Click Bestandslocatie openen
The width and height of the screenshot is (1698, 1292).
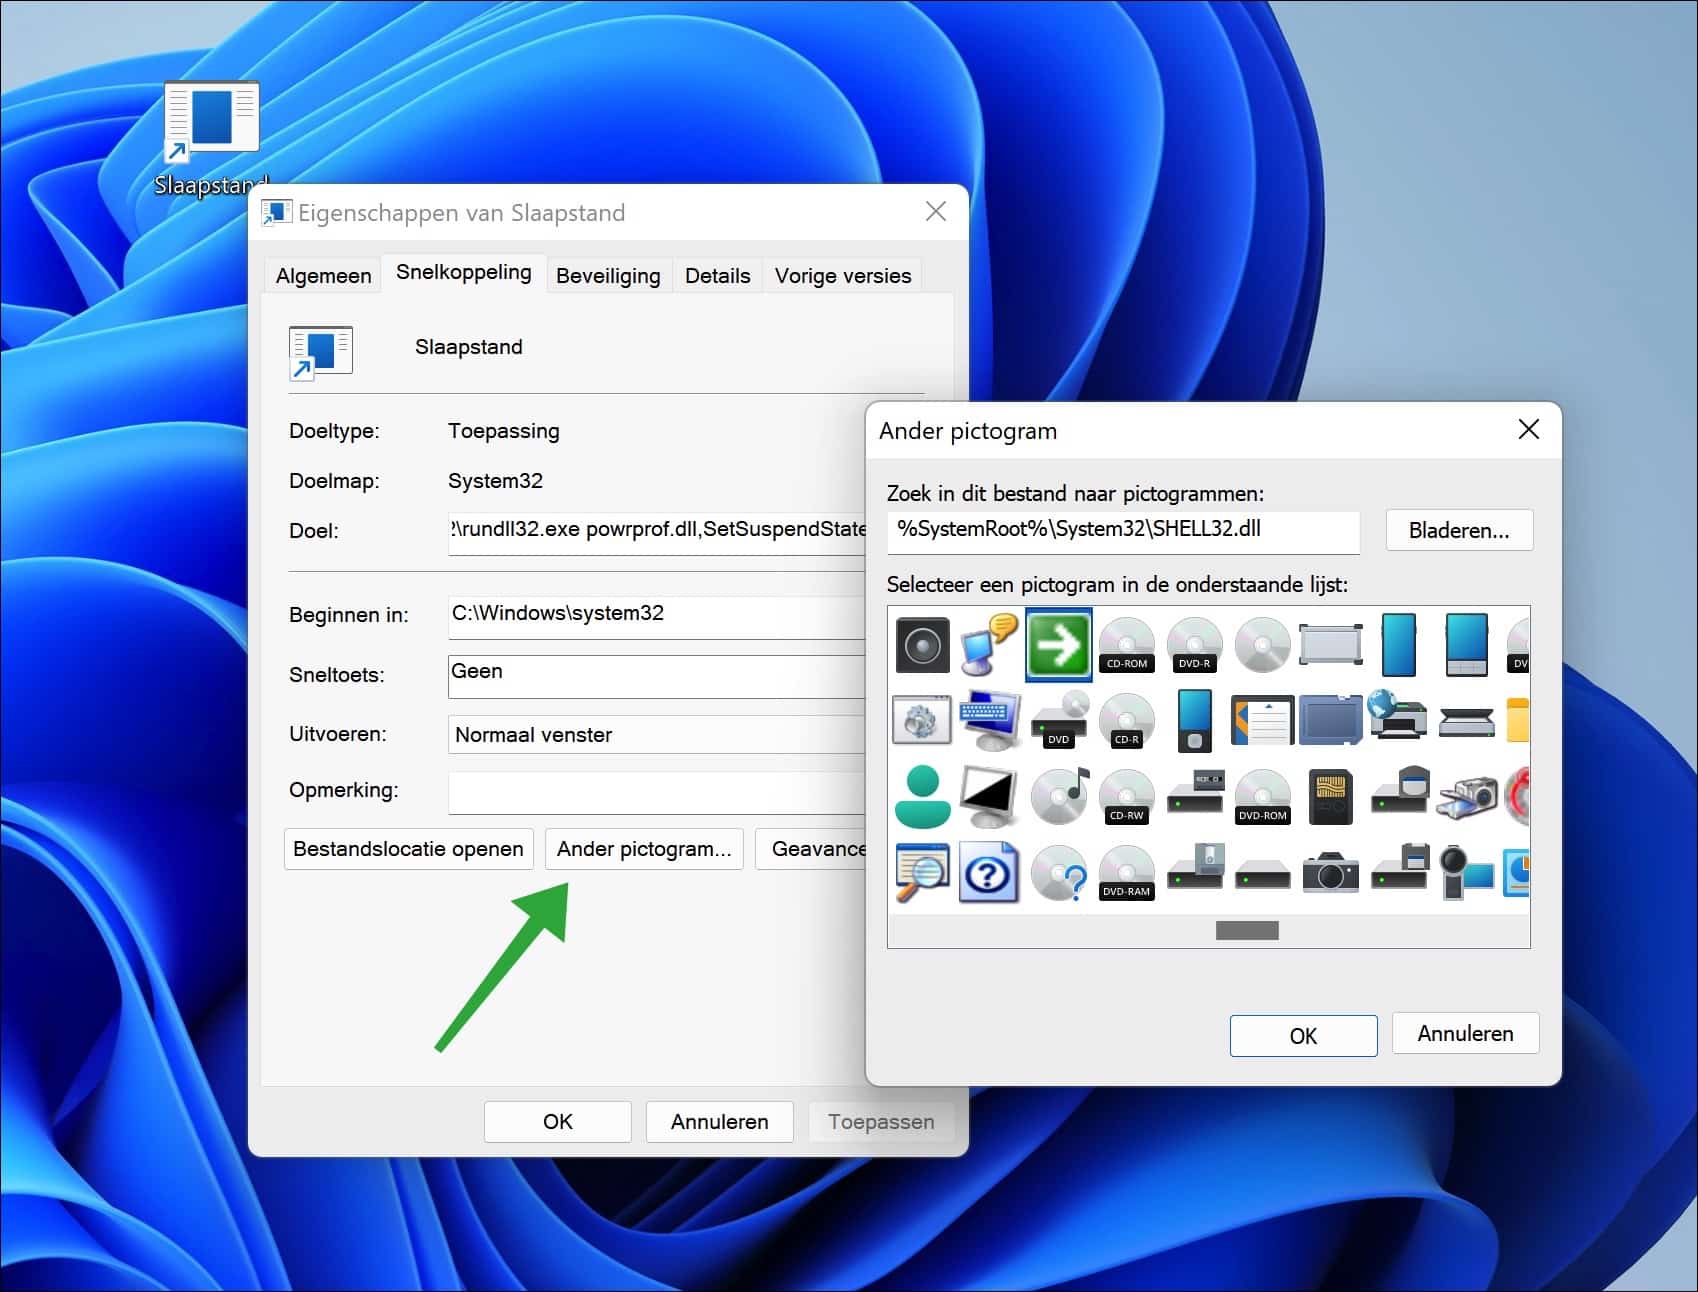(x=408, y=848)
